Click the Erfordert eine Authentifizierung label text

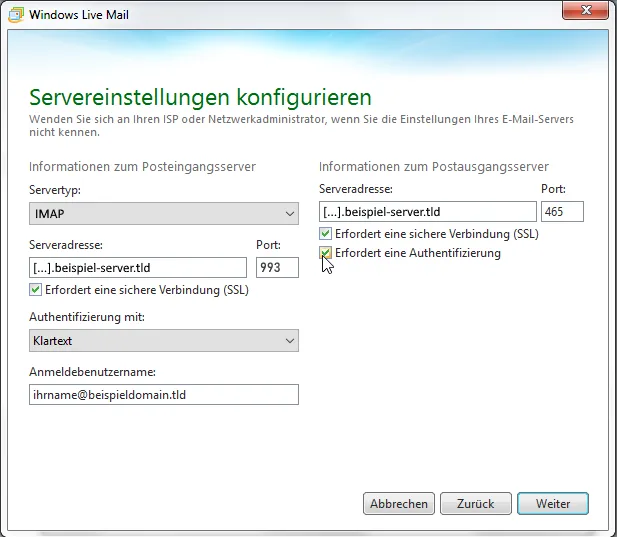(418, 253)
